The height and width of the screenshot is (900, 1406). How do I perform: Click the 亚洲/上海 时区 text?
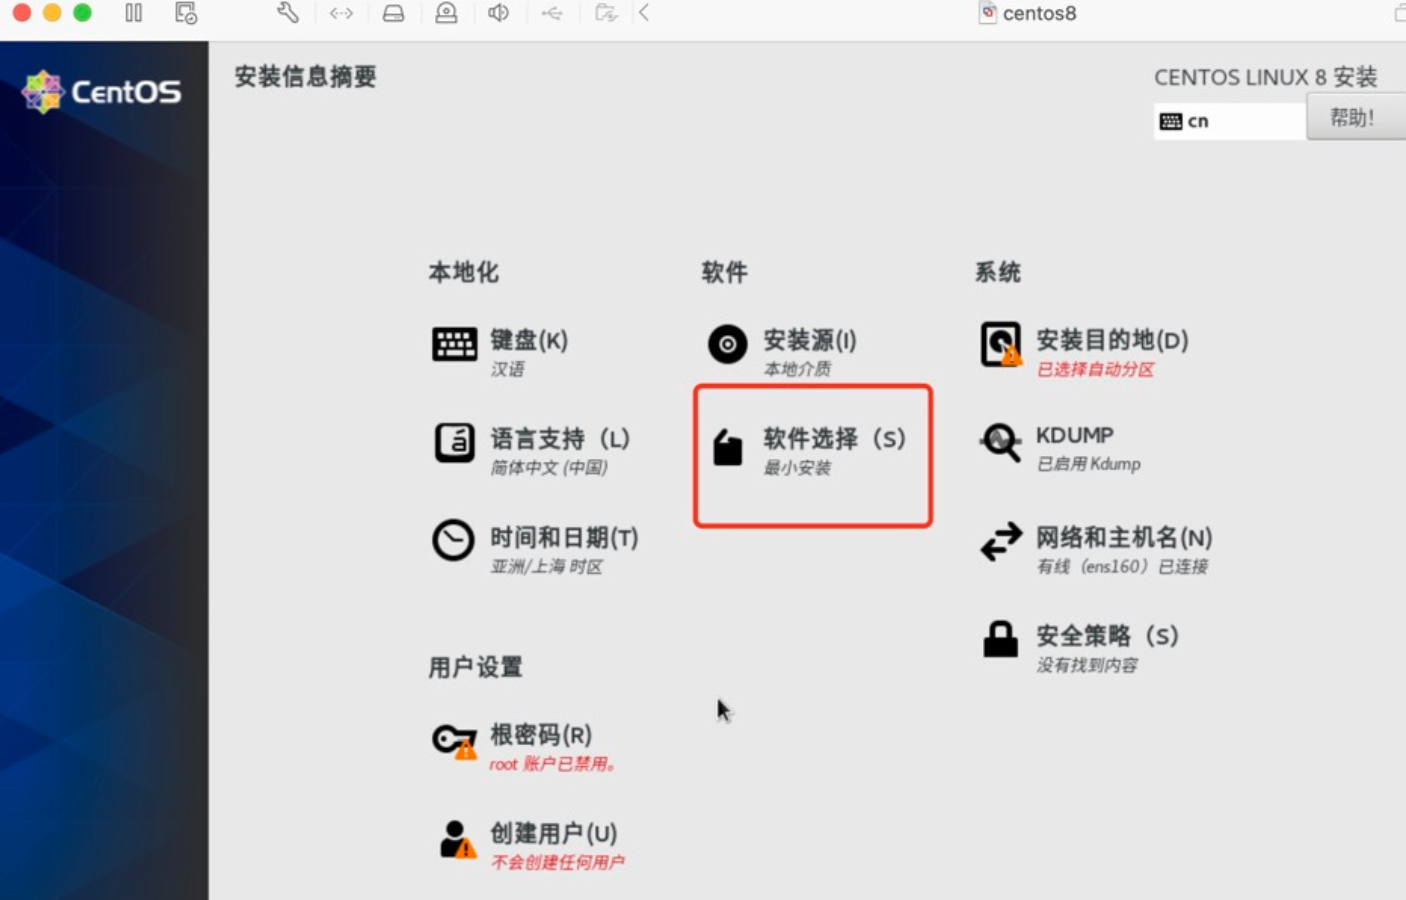[546, 566]
